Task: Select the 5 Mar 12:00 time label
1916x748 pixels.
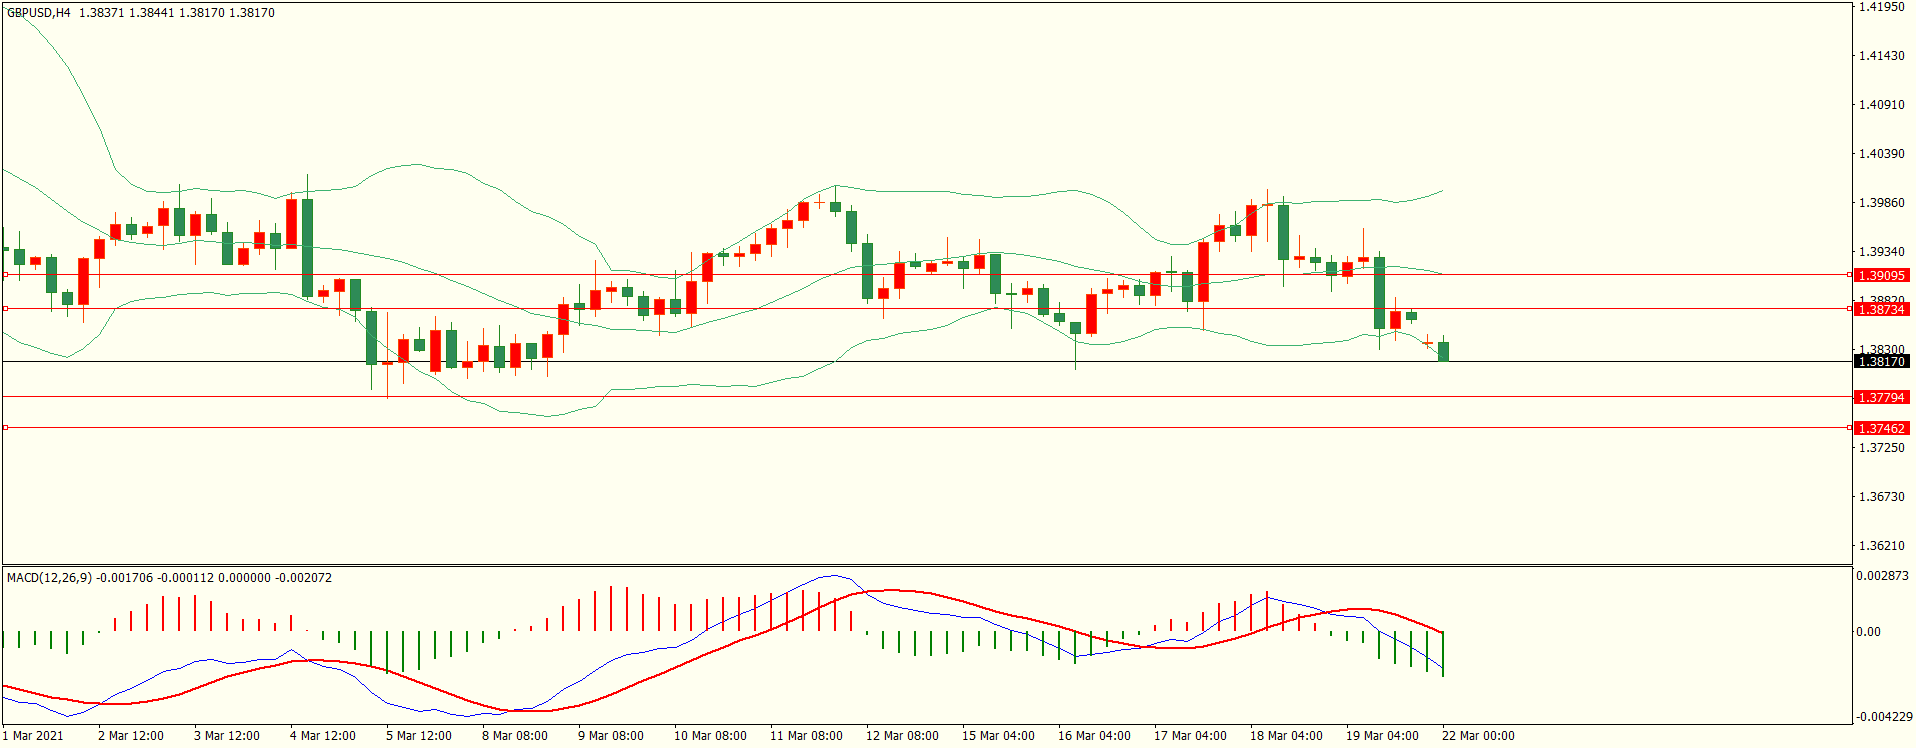Action: click(419, 736)
